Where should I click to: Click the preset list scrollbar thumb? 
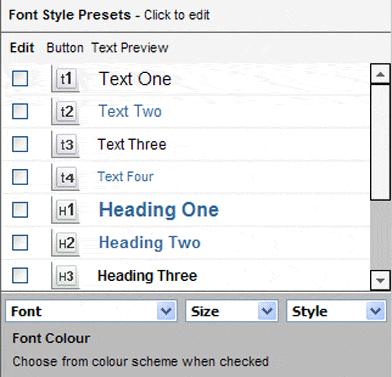point(380,142)
